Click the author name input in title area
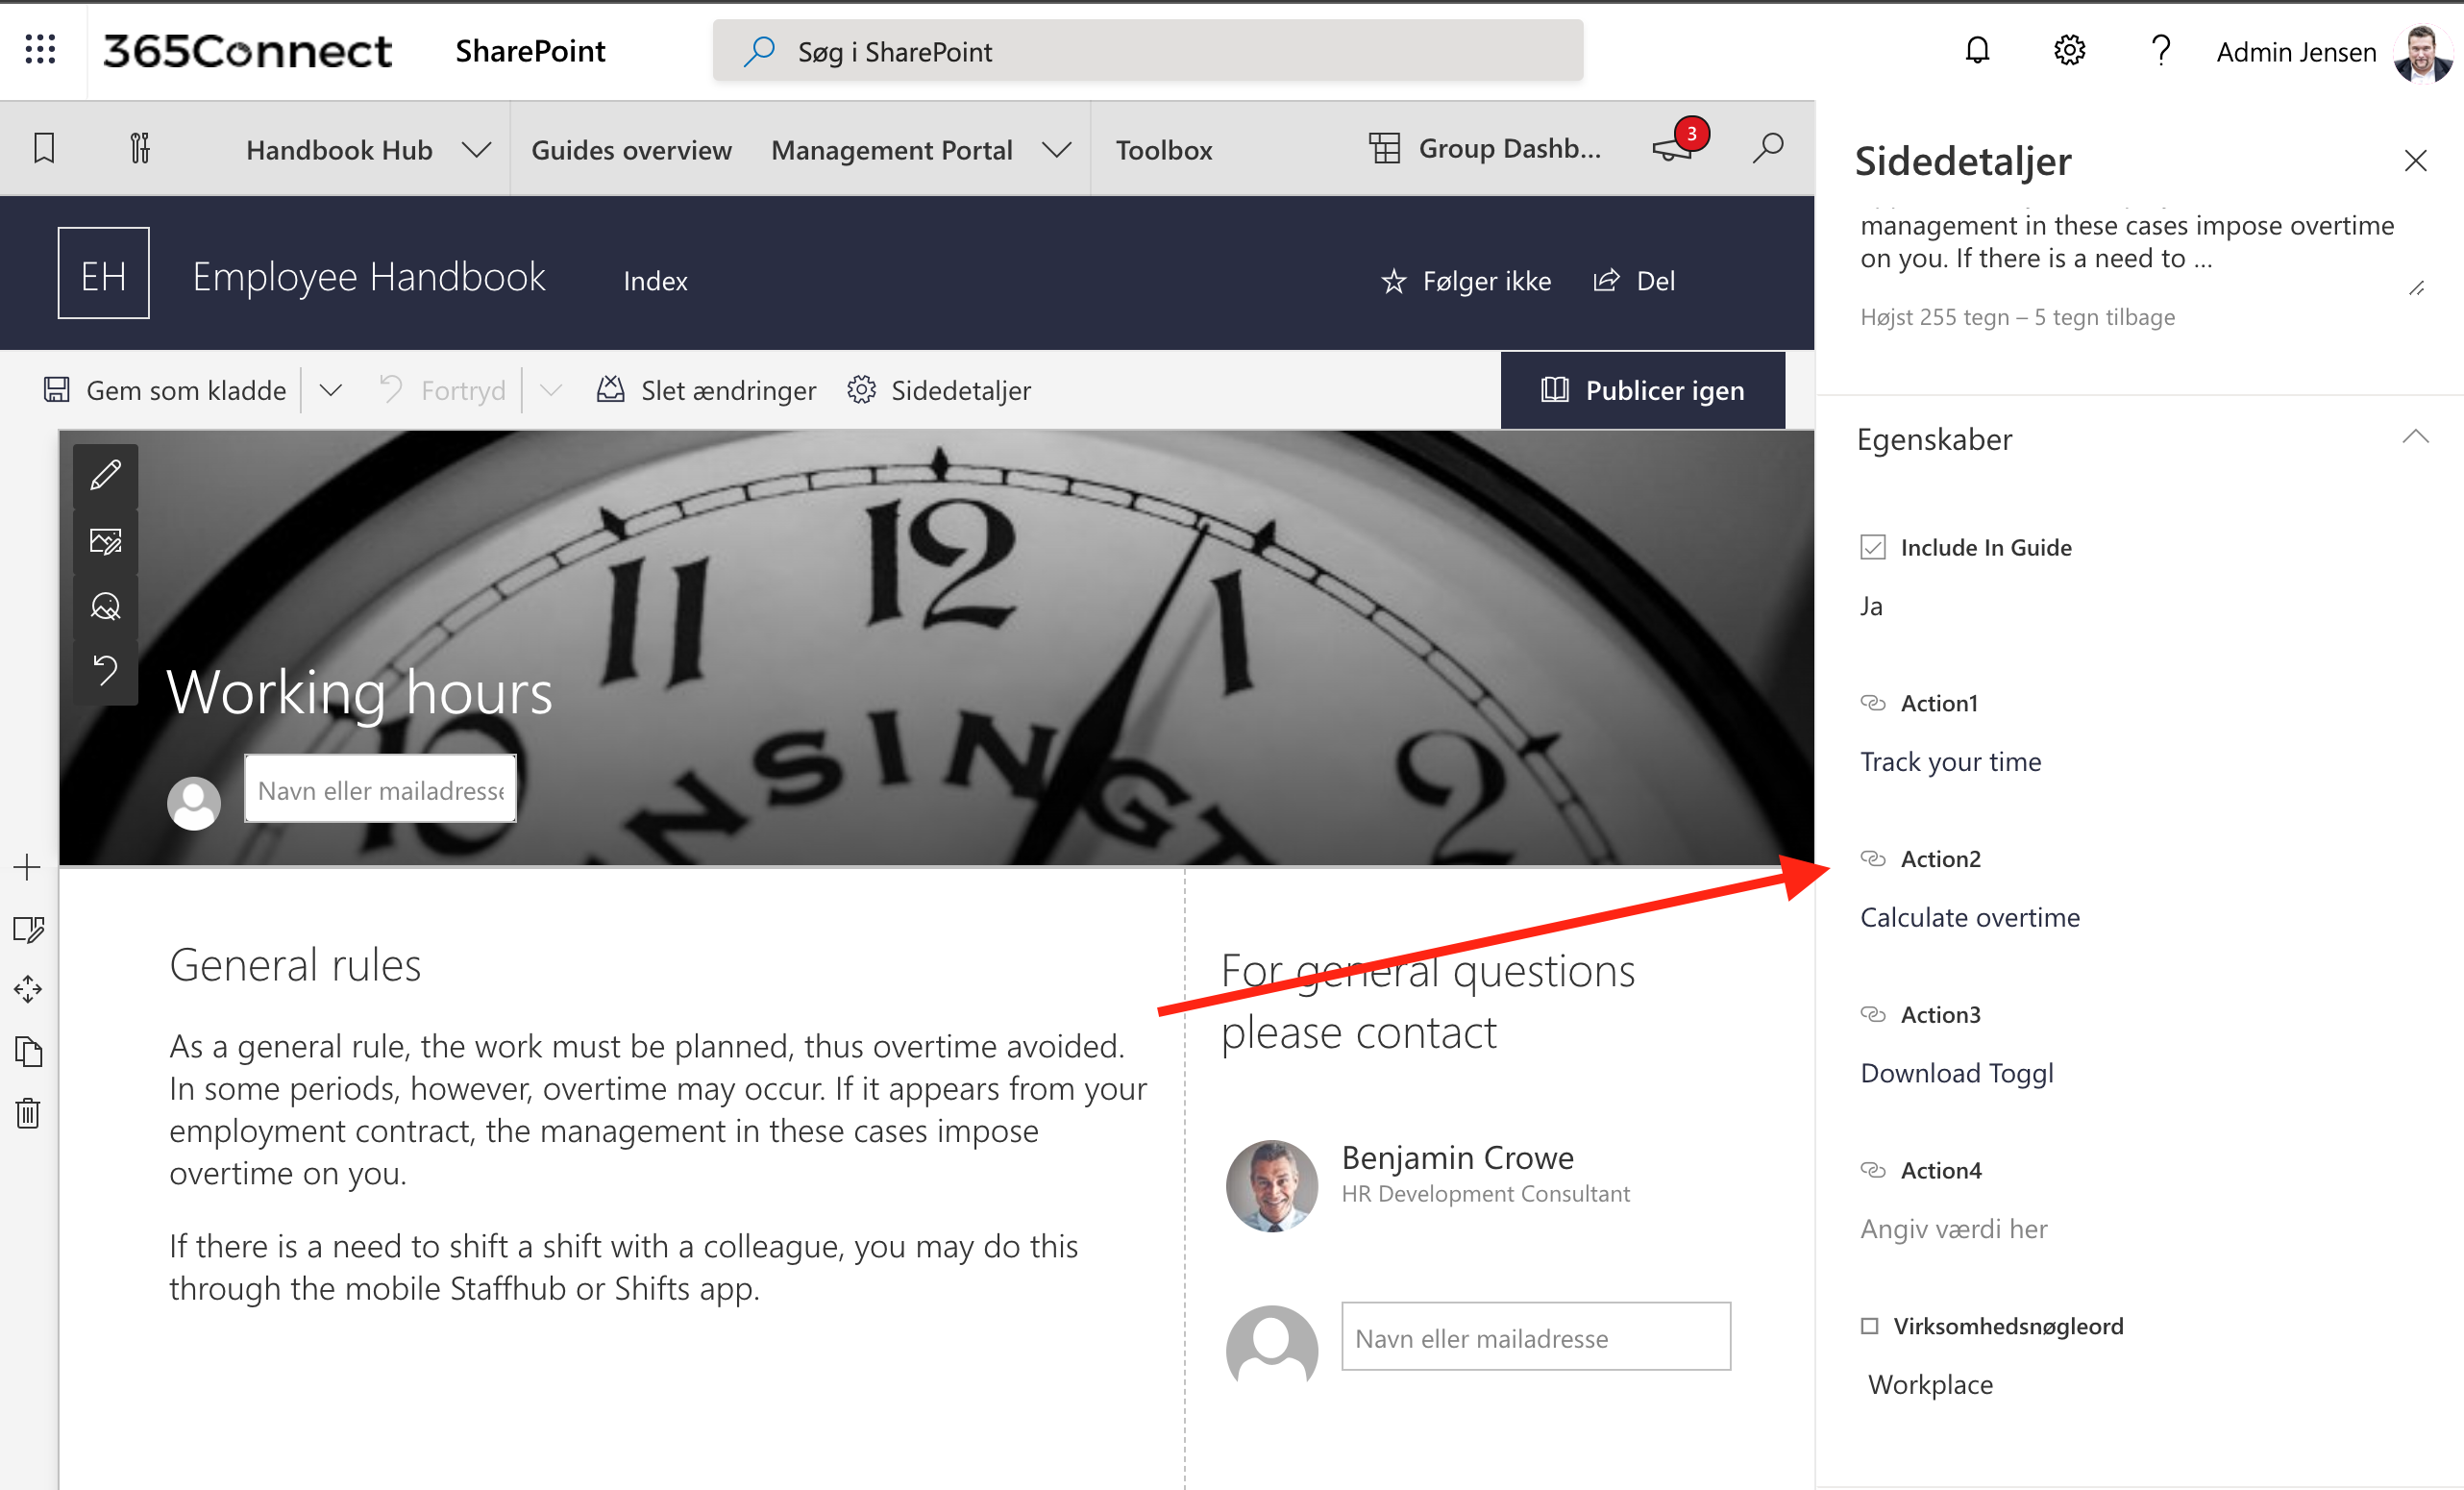Viewport: 2464px width, 1490px height. pyautogui.click(x=381, y=789)
